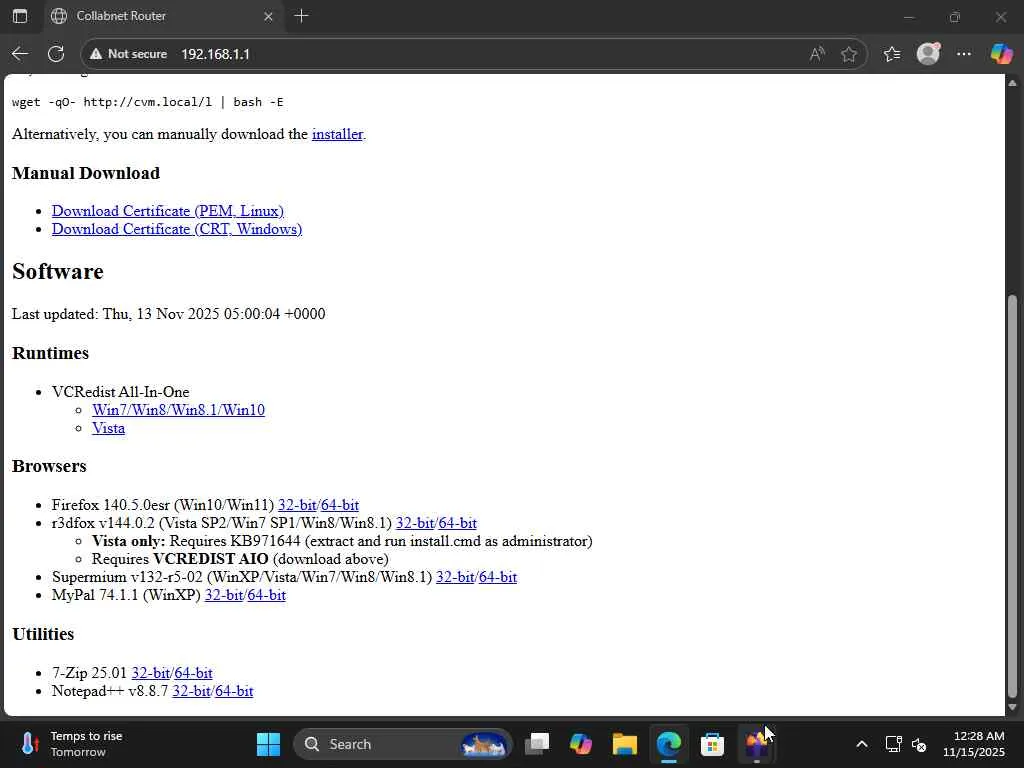Download r3dfox v144.0.2 64-bit
Image resolution: width=1024 pixels, height=768 pixels.
pyautogui.click(x=457, y=524)
